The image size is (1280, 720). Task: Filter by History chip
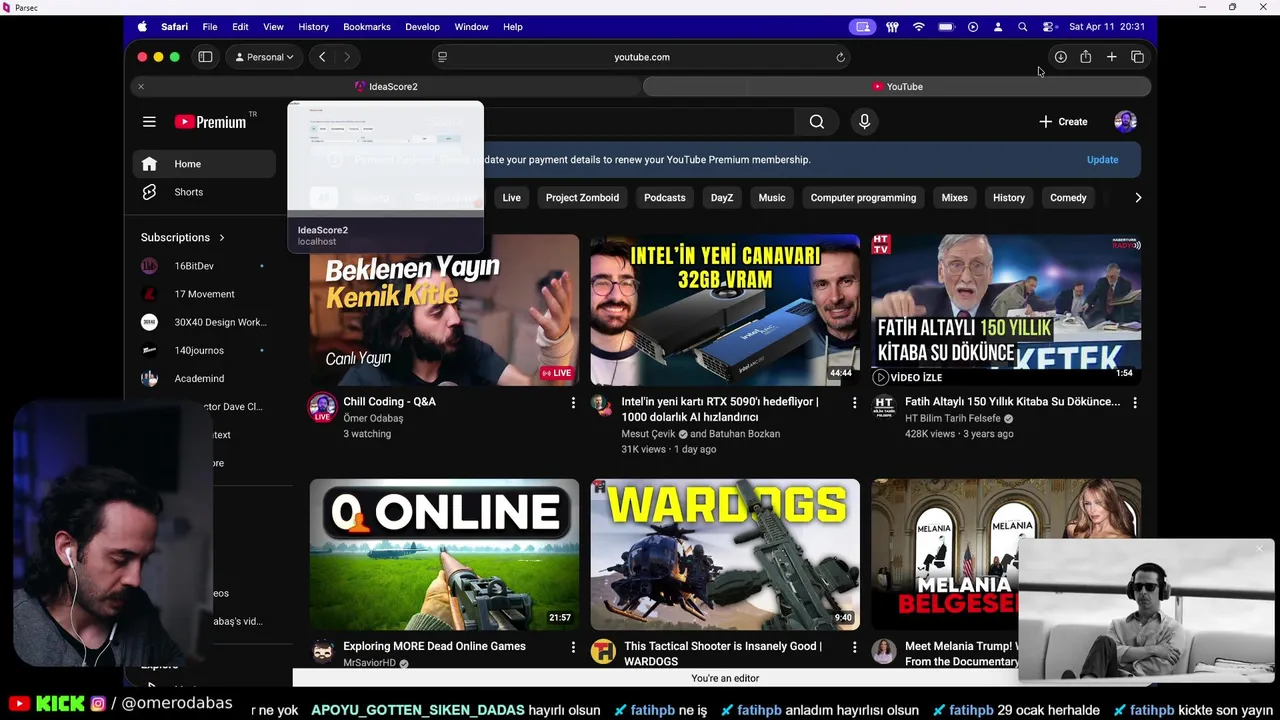(x=1009, y=198)
